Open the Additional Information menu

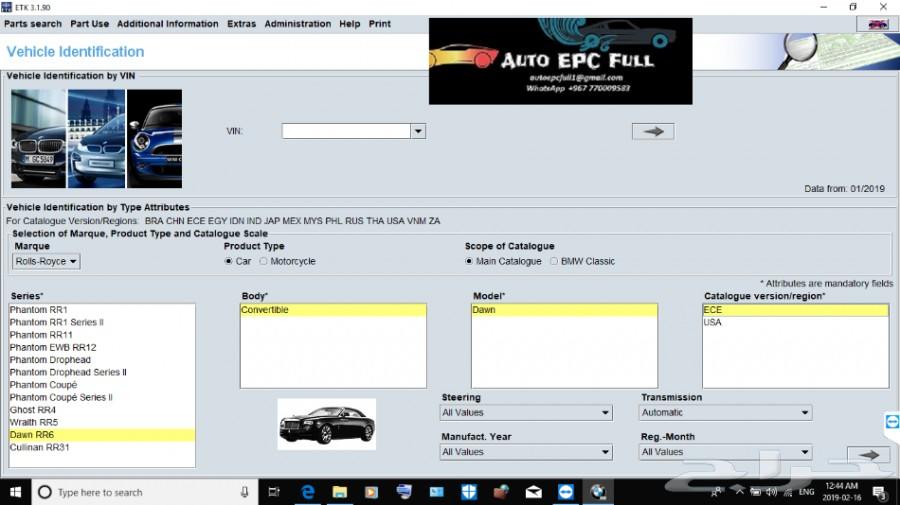click(x=168, y=24)
